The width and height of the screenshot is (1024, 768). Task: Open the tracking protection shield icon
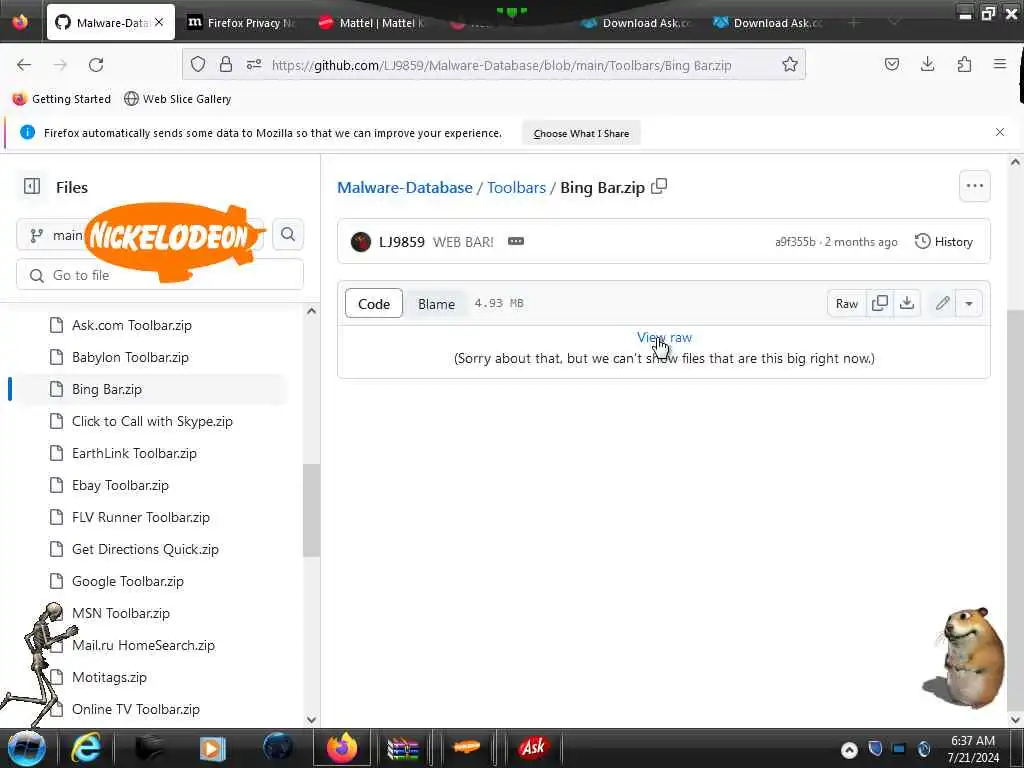pyautogui.click(x=198, y=64)
